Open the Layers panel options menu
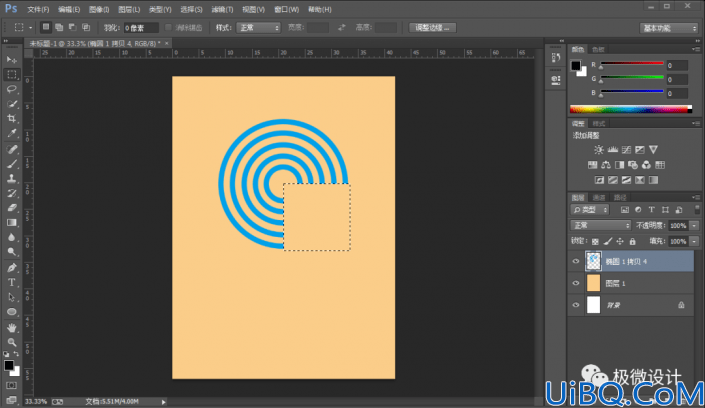Screen dimensions: 705x408 click(x=696, y=197)
